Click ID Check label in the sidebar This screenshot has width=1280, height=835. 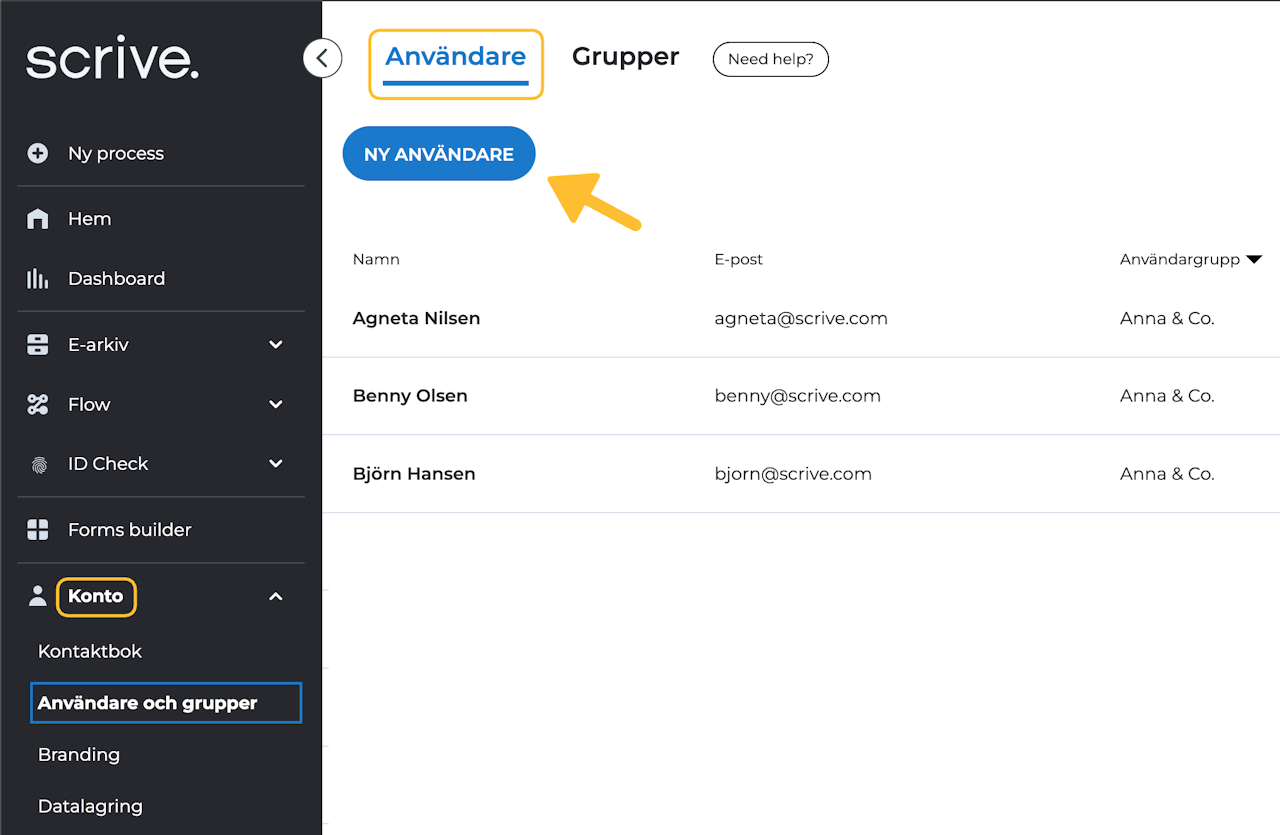coord(108,464)
